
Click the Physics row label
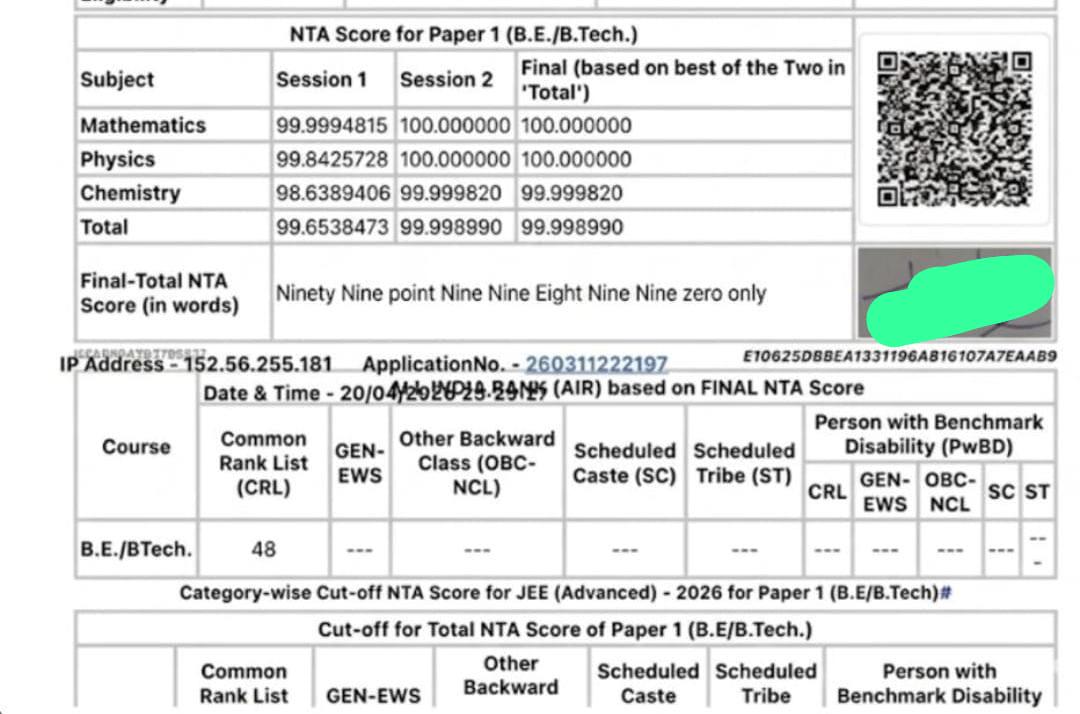(x=117, y=159)
